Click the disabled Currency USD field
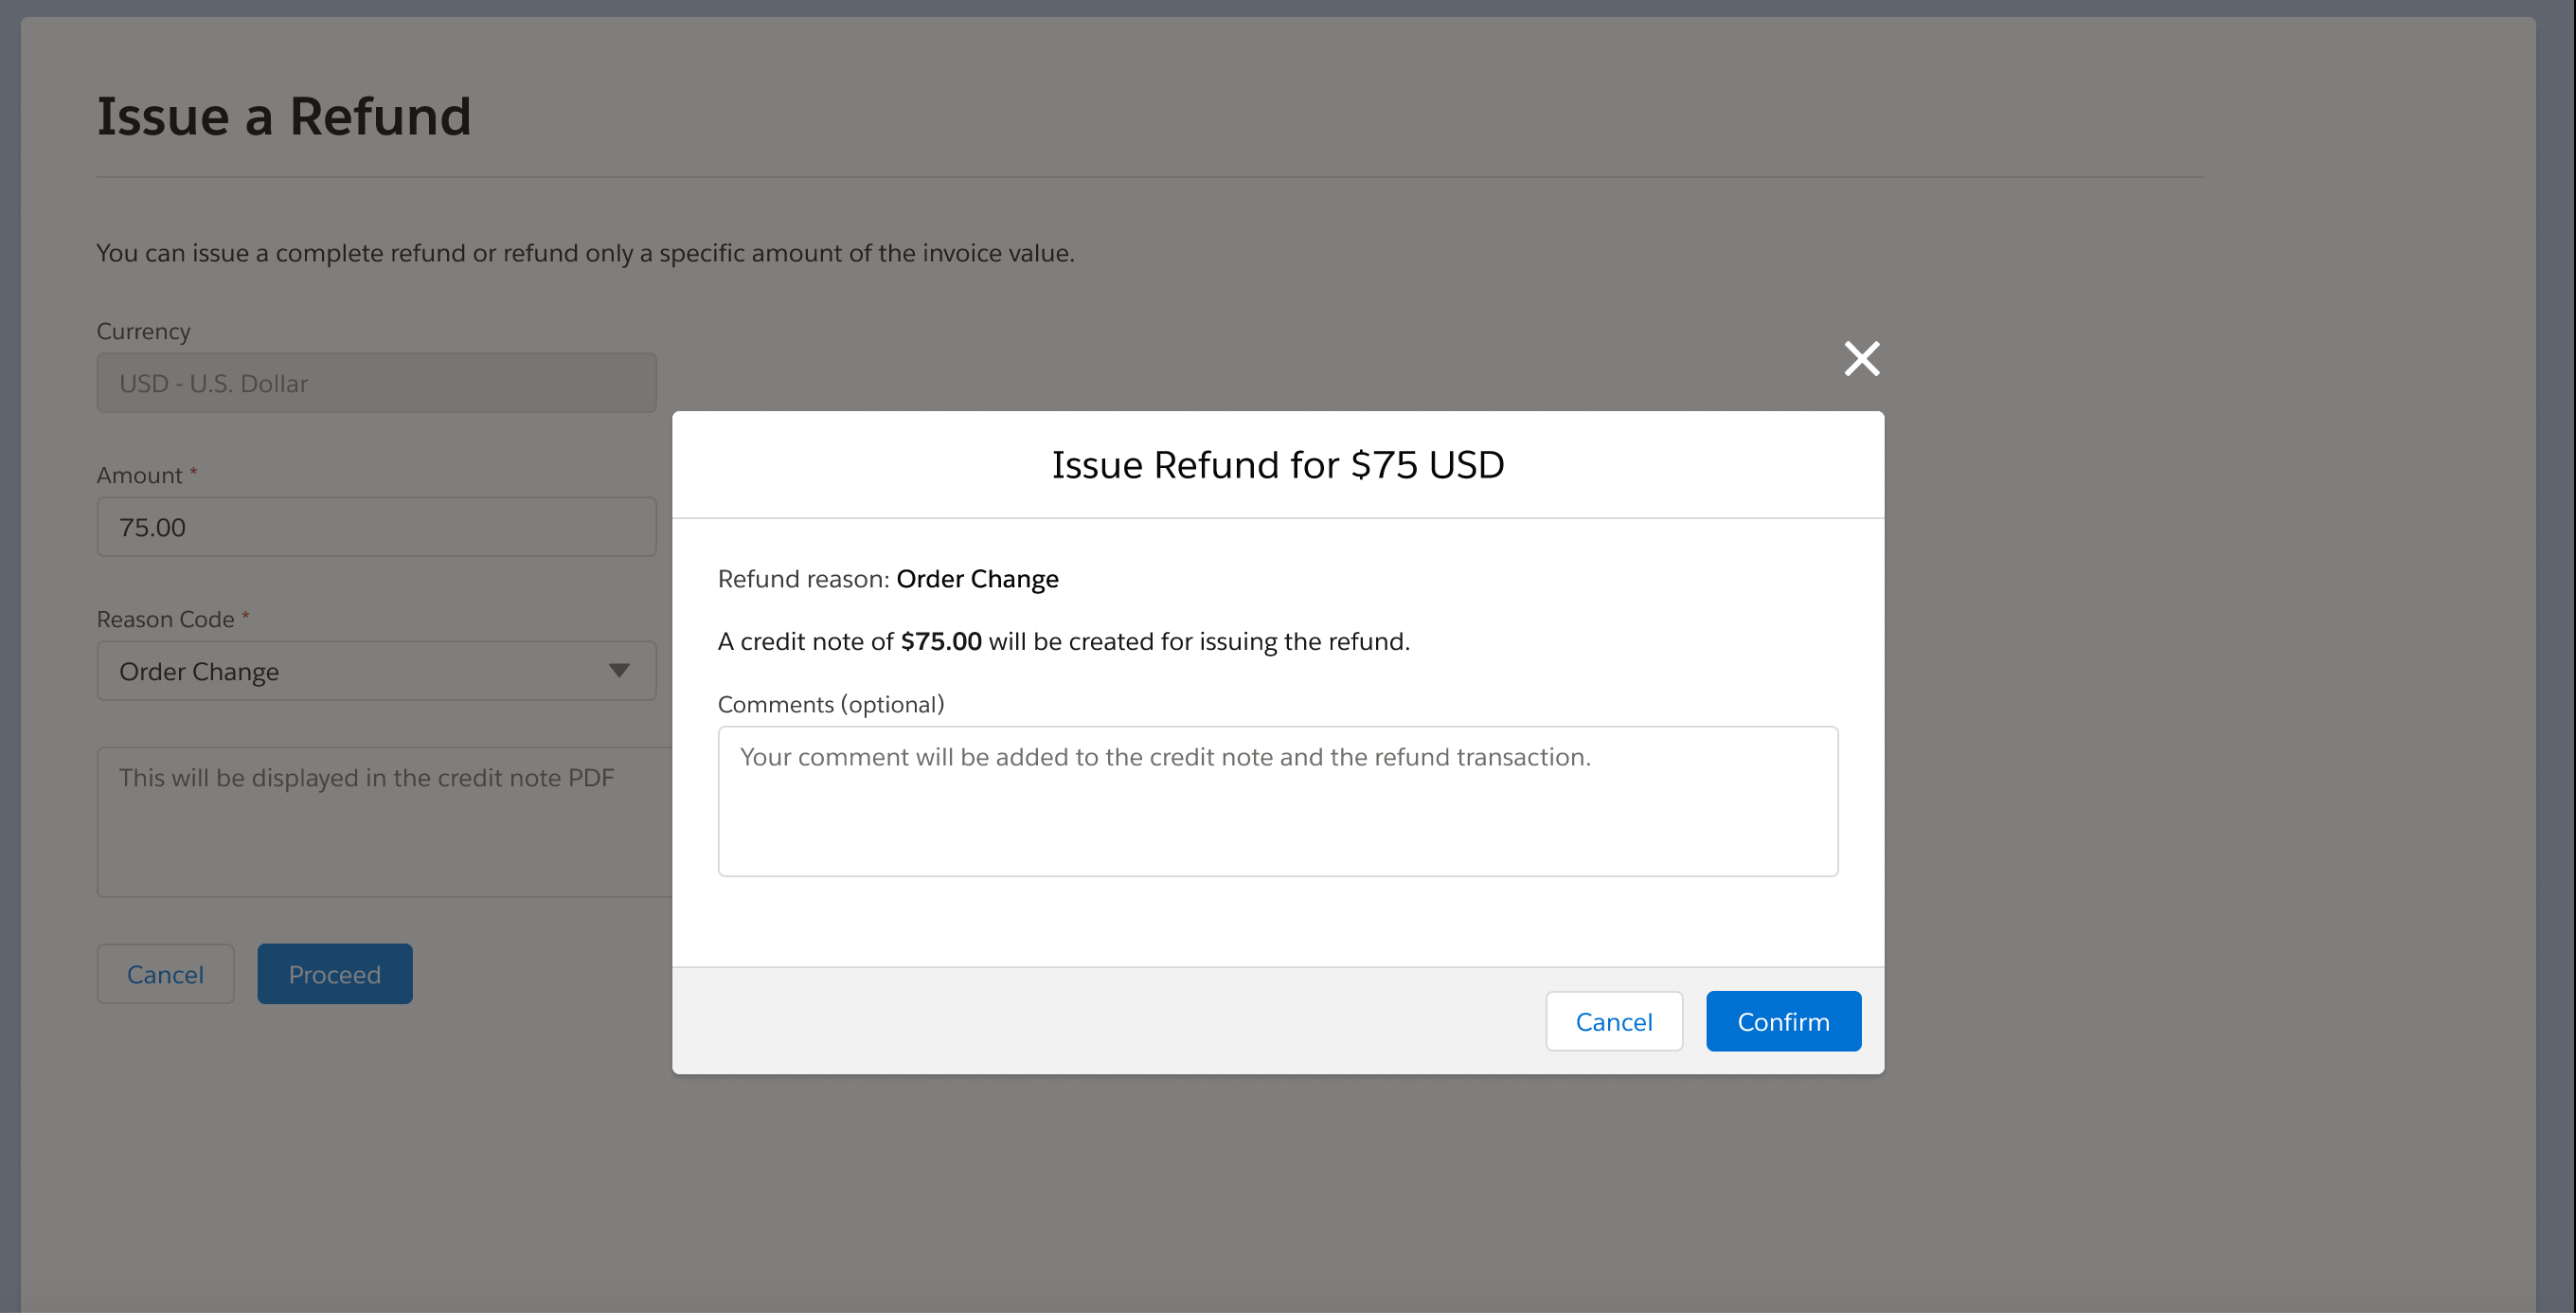2576x1313 pixels. click(x=376, y=383)
